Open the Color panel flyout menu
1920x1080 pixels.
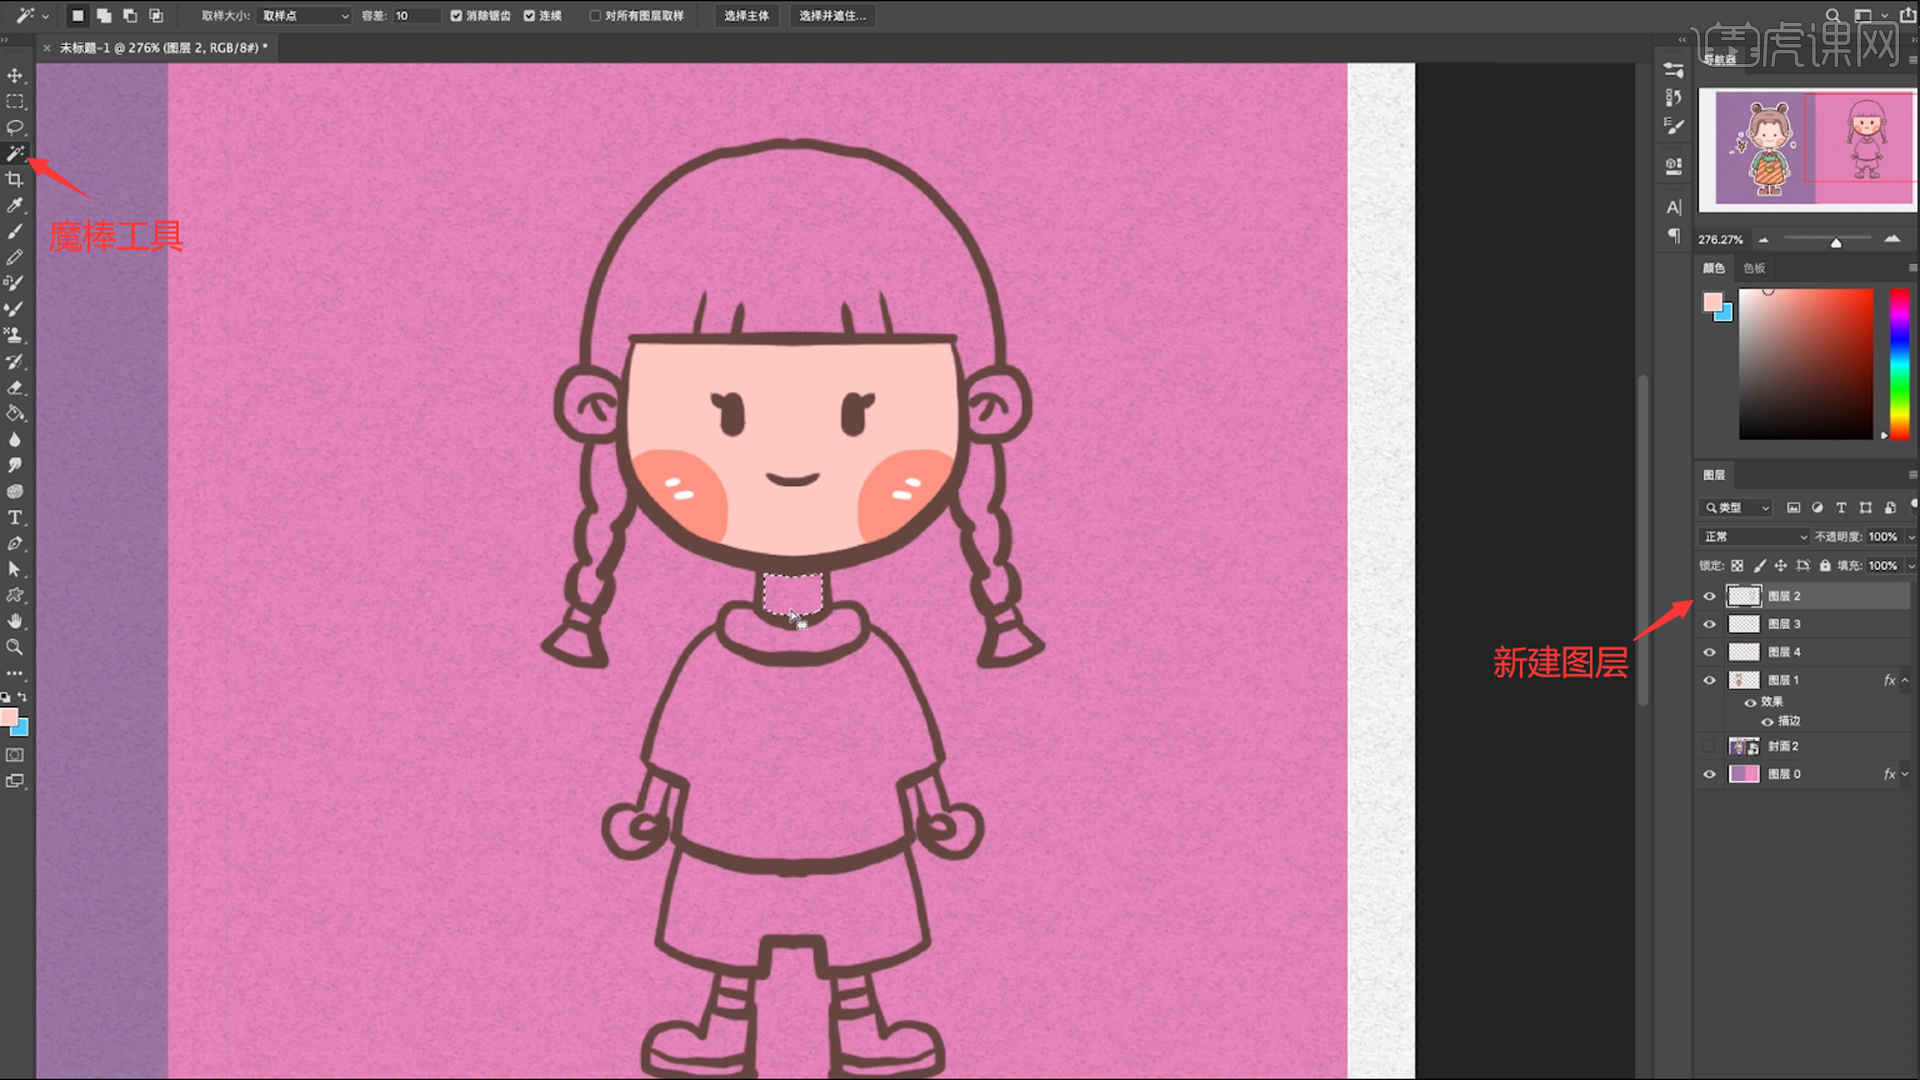point(1912,268)
